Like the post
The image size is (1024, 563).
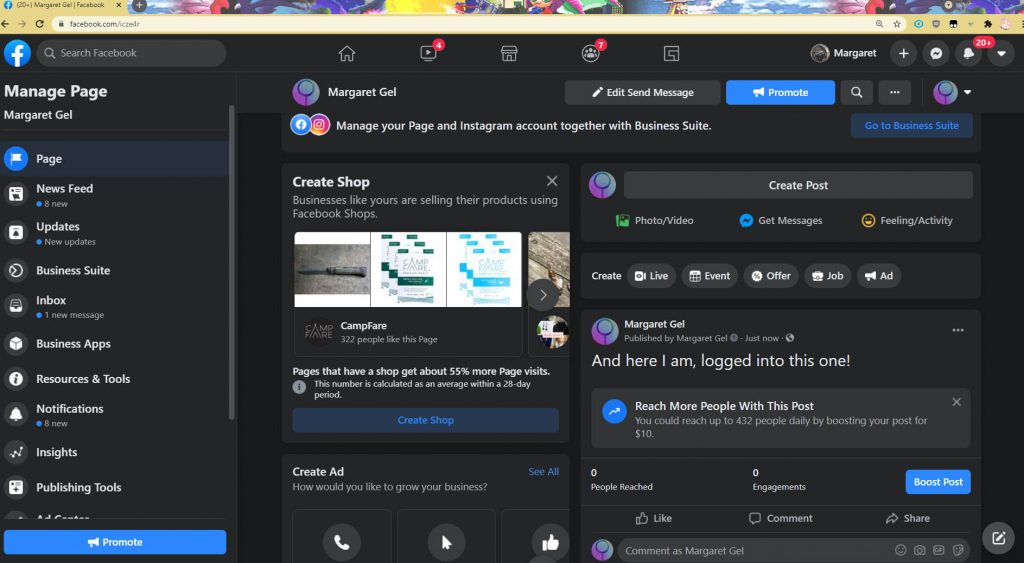[653, 519]
